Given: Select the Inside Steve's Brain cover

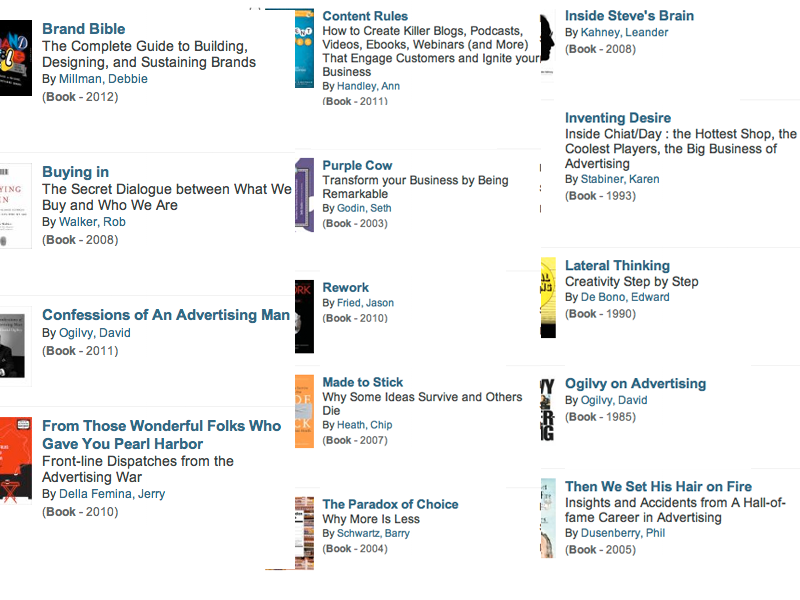Looking at the screenshot, I should coord(547,40).
